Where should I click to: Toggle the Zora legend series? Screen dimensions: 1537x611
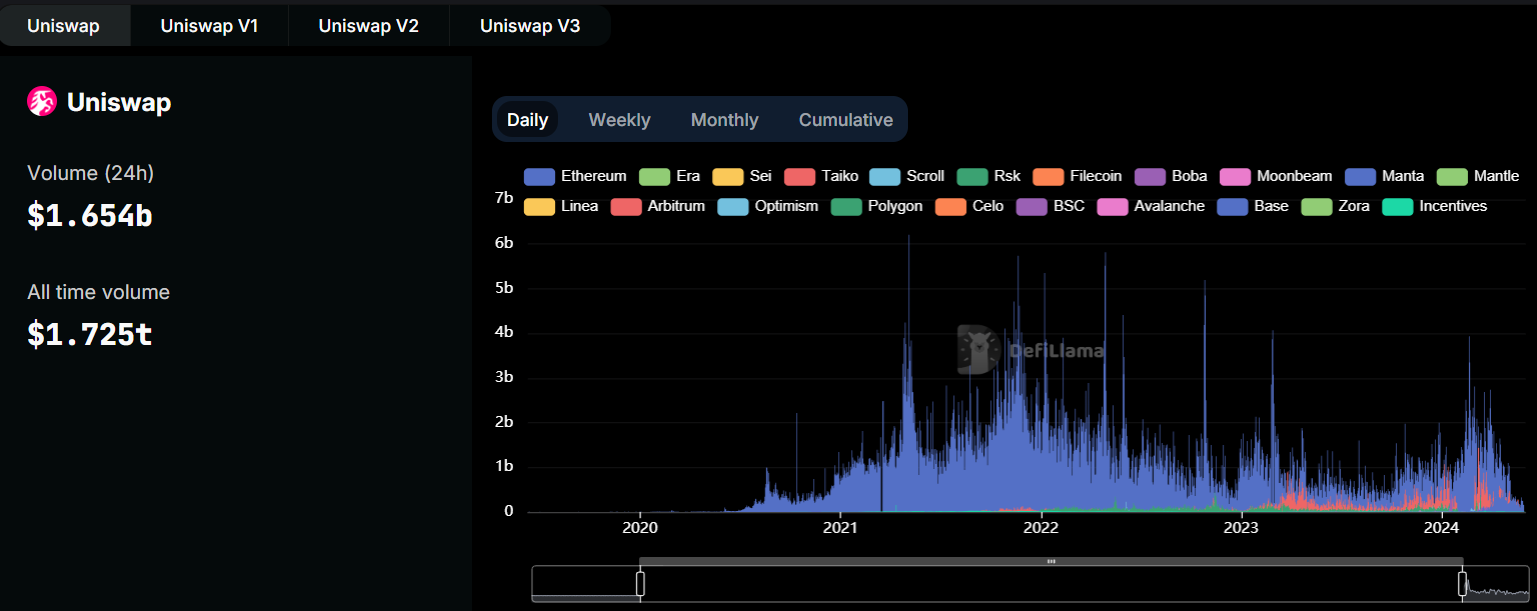[x=1334, y=206]
